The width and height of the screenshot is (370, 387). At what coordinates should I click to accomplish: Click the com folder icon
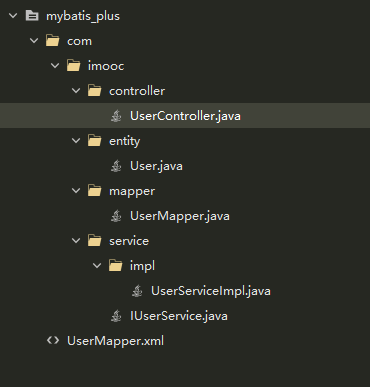tap(52, 41)
